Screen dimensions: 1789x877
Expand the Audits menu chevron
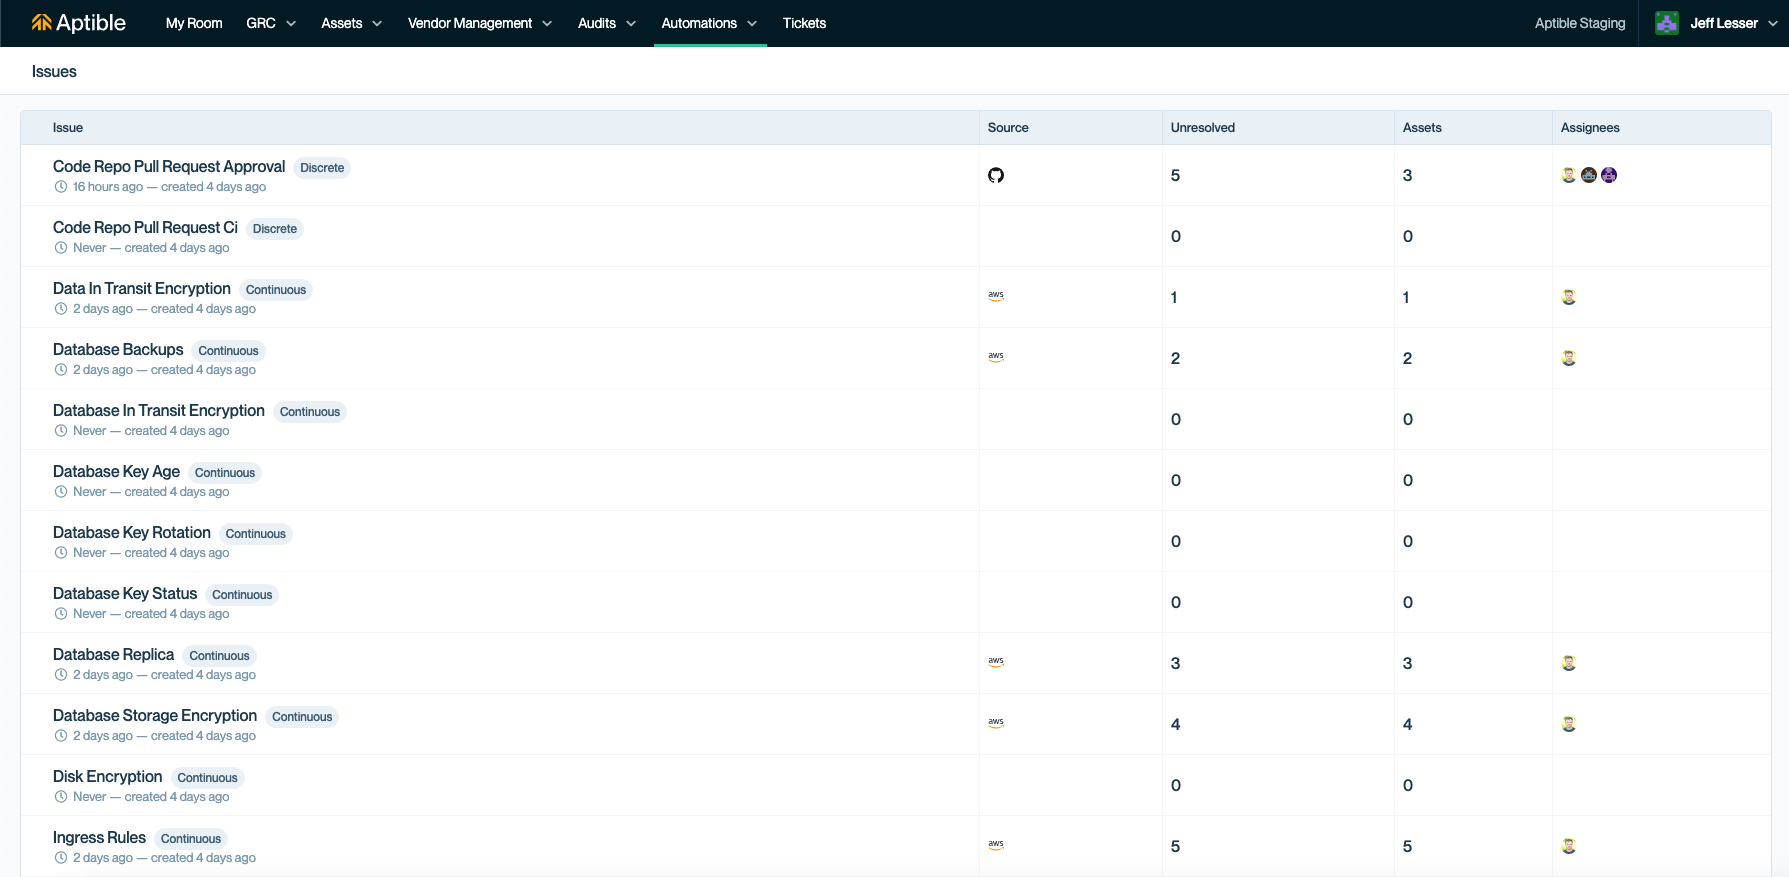[x=631, y=24]
